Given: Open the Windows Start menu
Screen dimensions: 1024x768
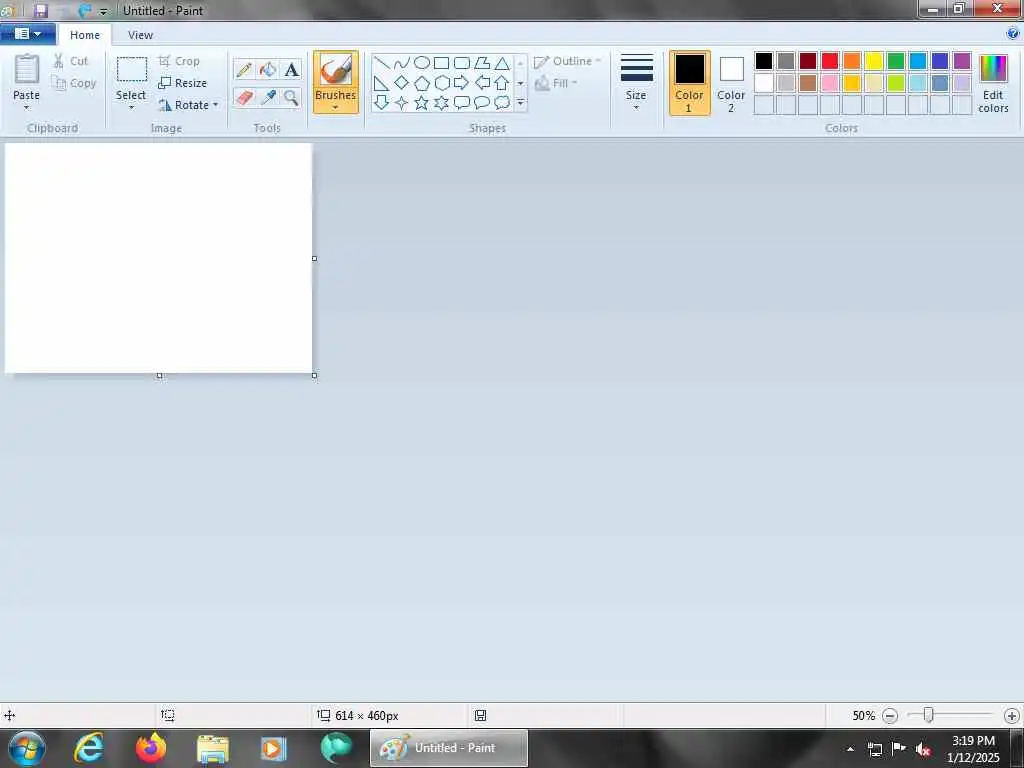Looking at the screenshot, I should click(x=27, y=748).
